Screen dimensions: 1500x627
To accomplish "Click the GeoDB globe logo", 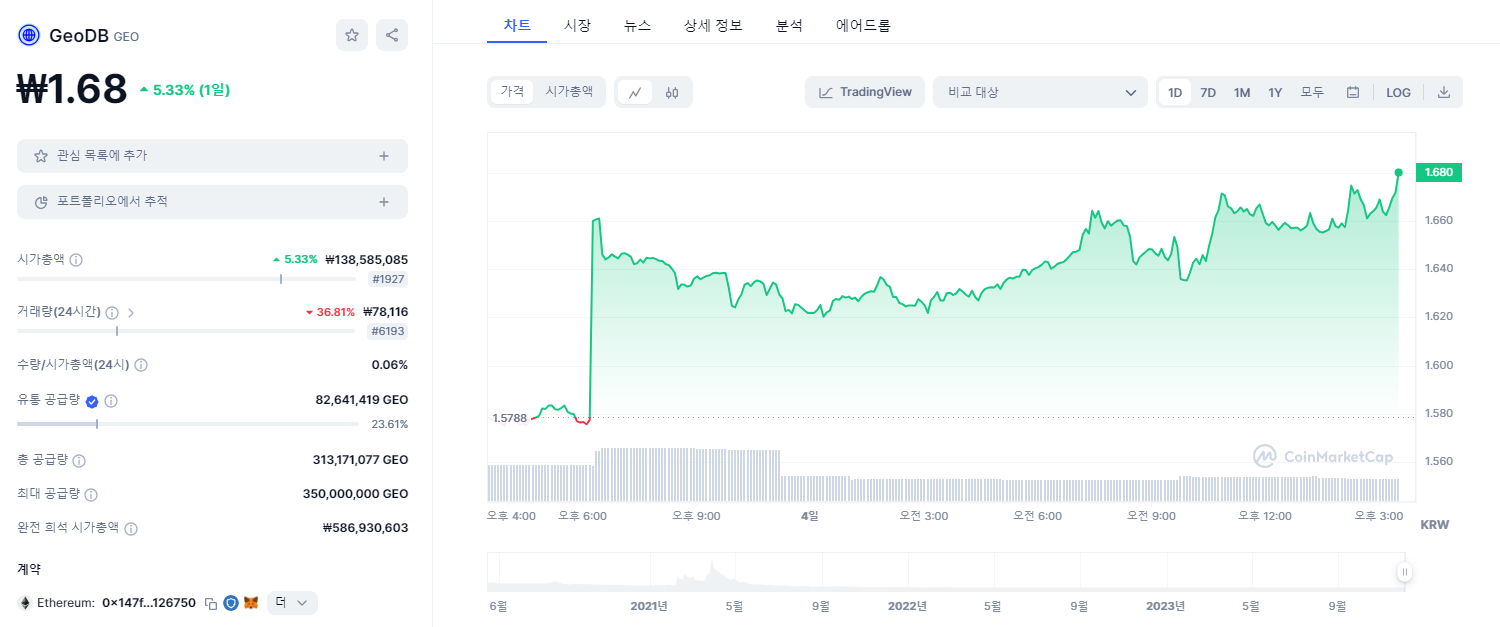I will [29, 35].
